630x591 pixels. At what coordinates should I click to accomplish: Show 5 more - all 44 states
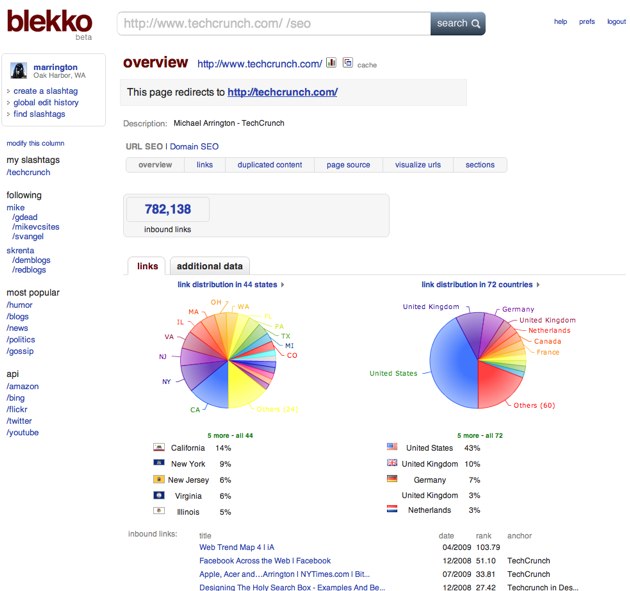[x=230, y=436]
